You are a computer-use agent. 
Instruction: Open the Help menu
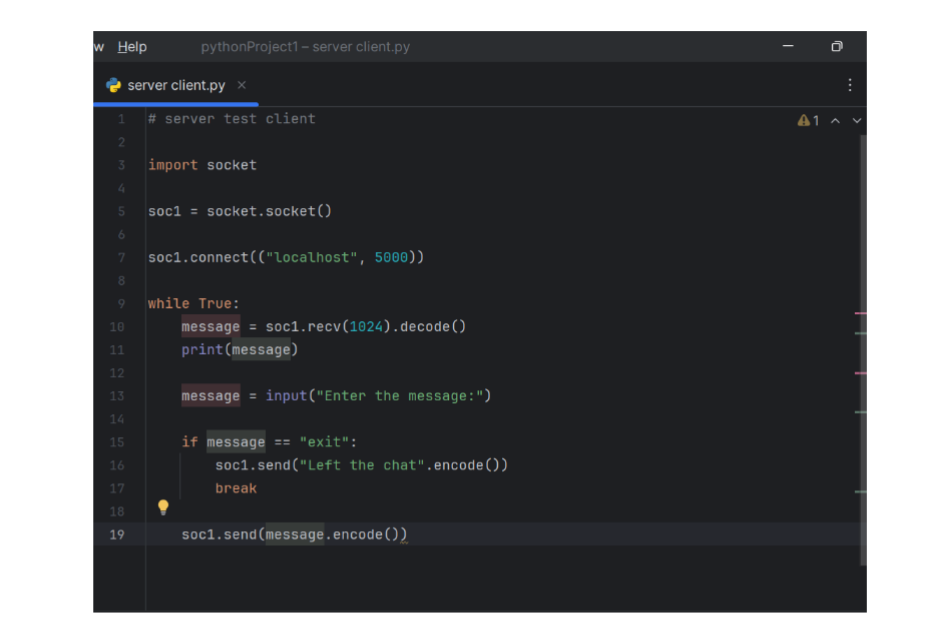(132, 47)
